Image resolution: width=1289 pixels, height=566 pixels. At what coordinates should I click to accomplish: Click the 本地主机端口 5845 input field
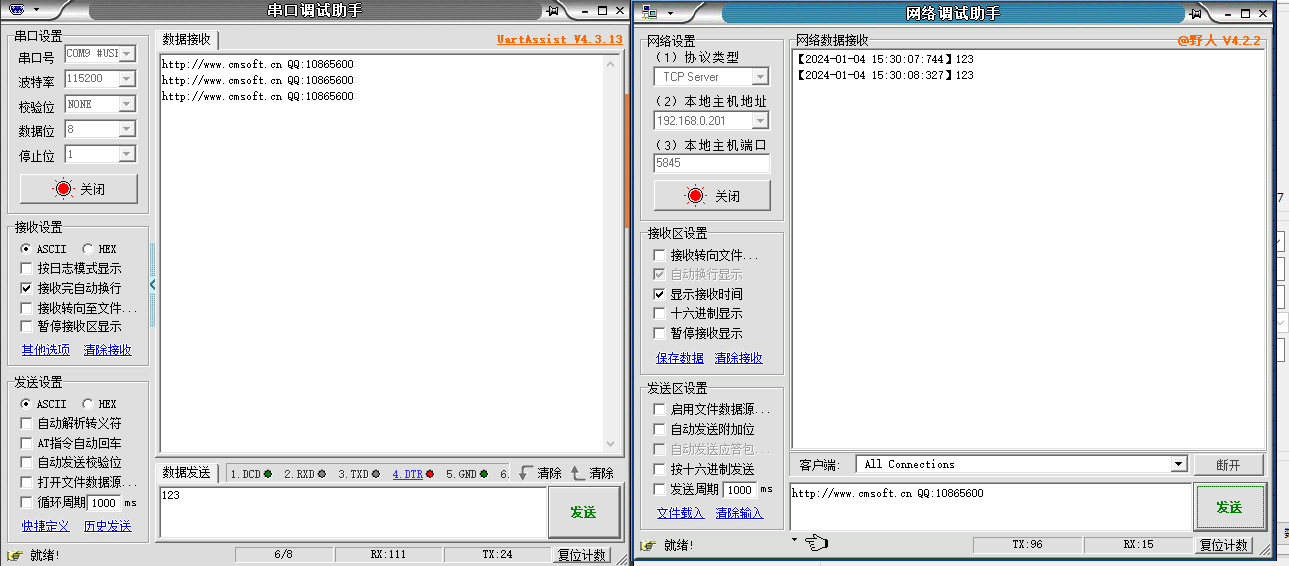click(711, 163)
